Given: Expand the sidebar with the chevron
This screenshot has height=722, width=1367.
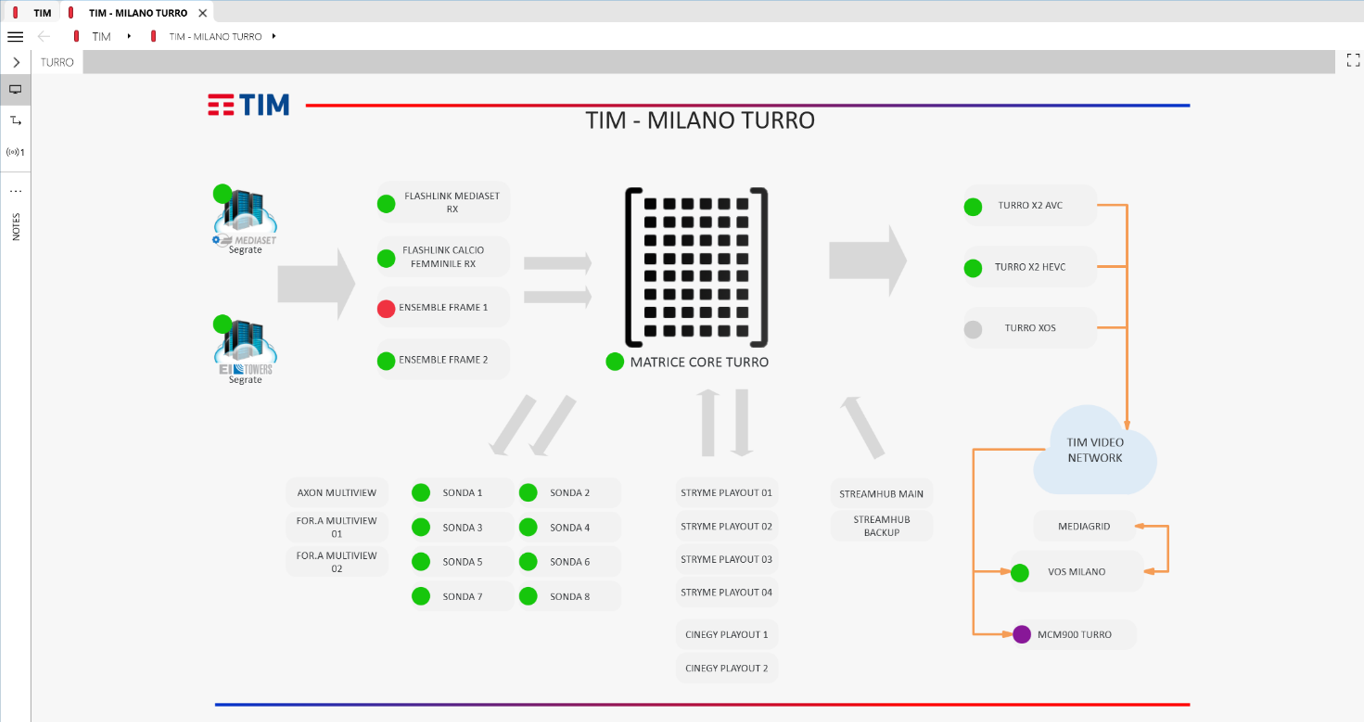Looking at the screenshot, I should pos(16,62).
